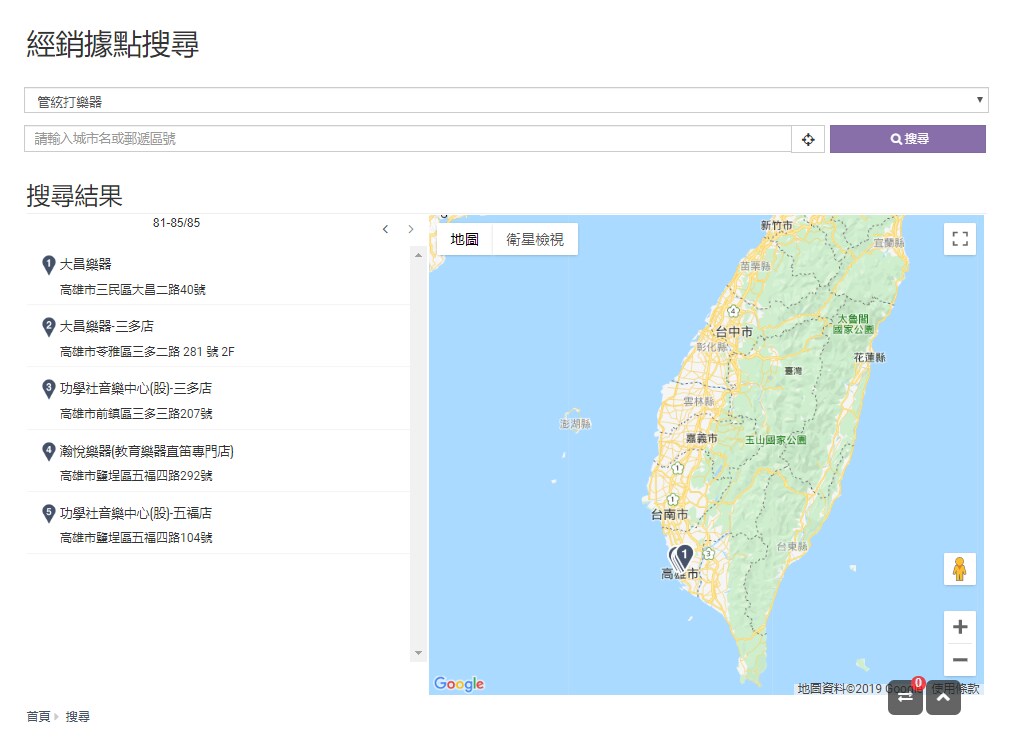The width and height of the screenshot is (1032, 739).
Task: Select pin icon number 1 for 大昌樂器
Action: [48, 265]
